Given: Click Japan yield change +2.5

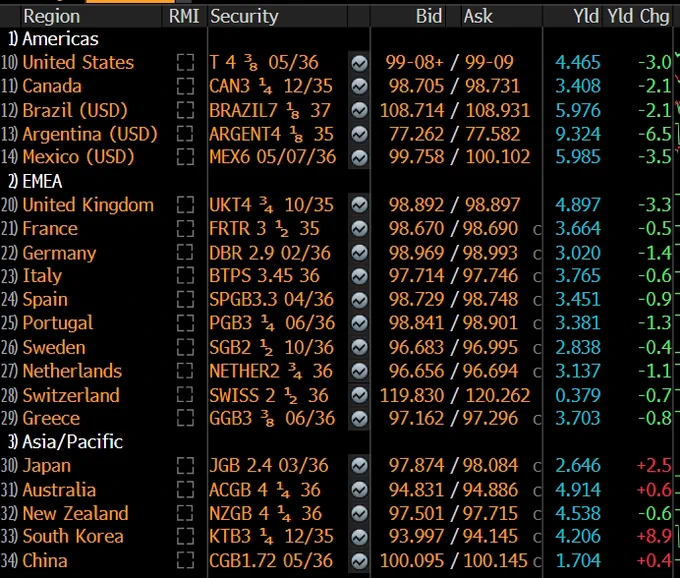Looking at the screenshot, I should pyautogui.click(x=654, y=466).
